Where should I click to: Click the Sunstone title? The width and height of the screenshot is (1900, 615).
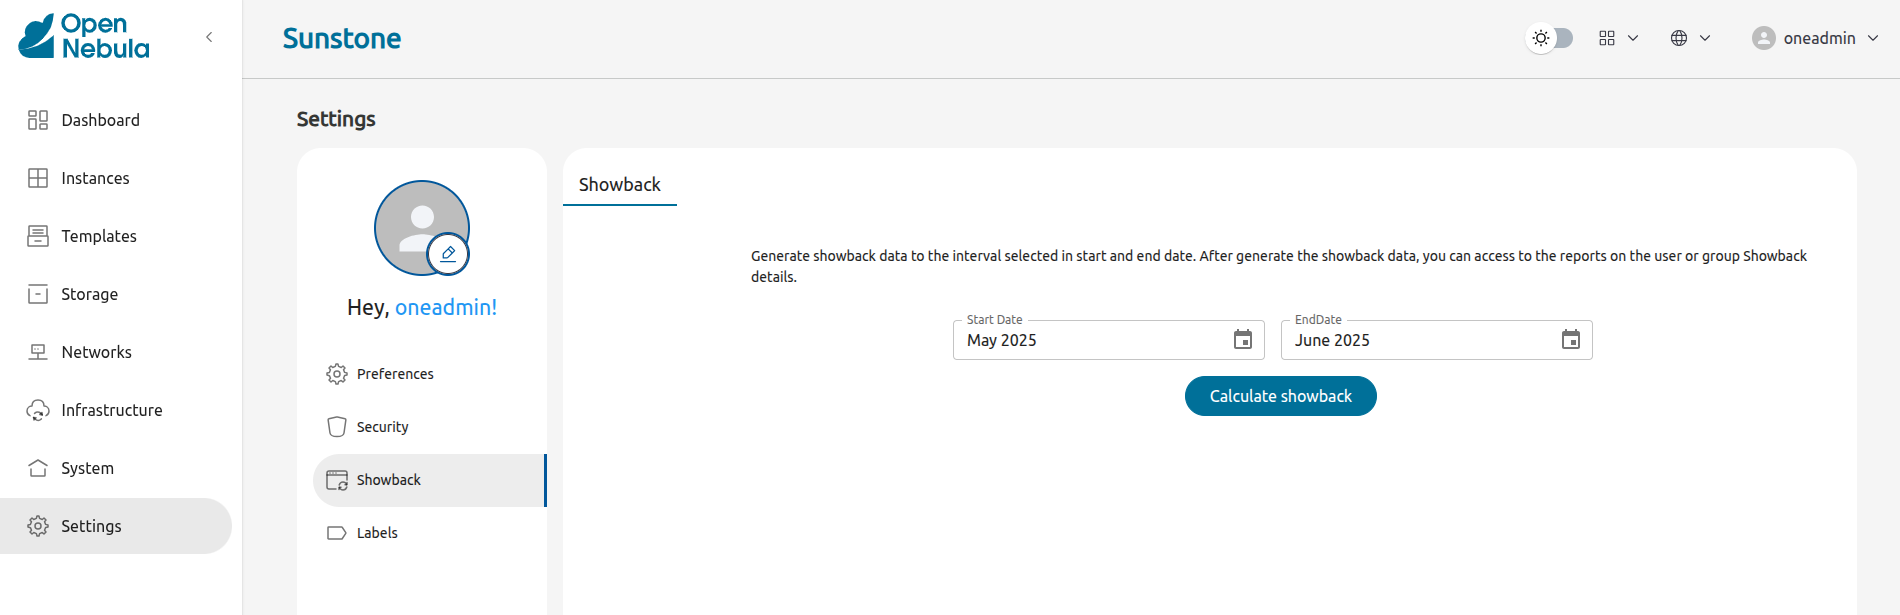[342, 38]
